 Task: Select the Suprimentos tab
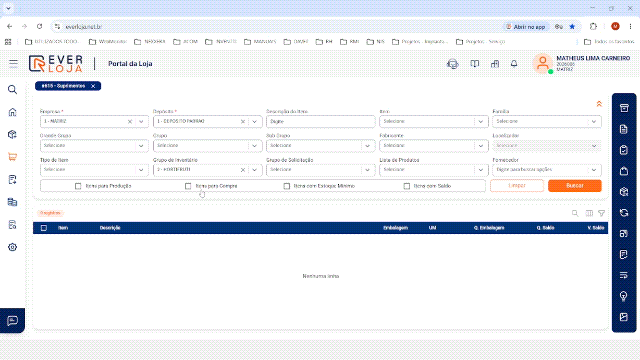63,86
